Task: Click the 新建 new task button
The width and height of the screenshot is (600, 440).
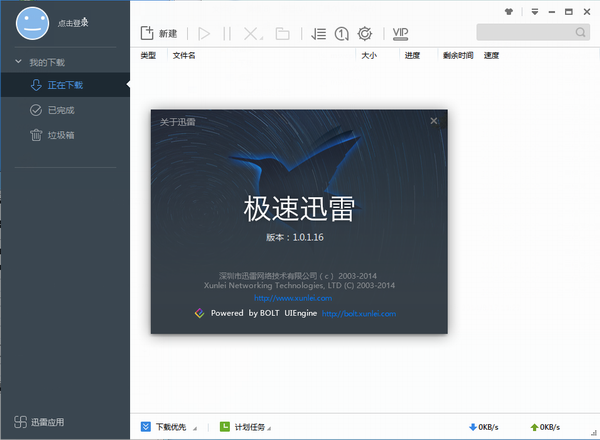Action: click(159, 34)
